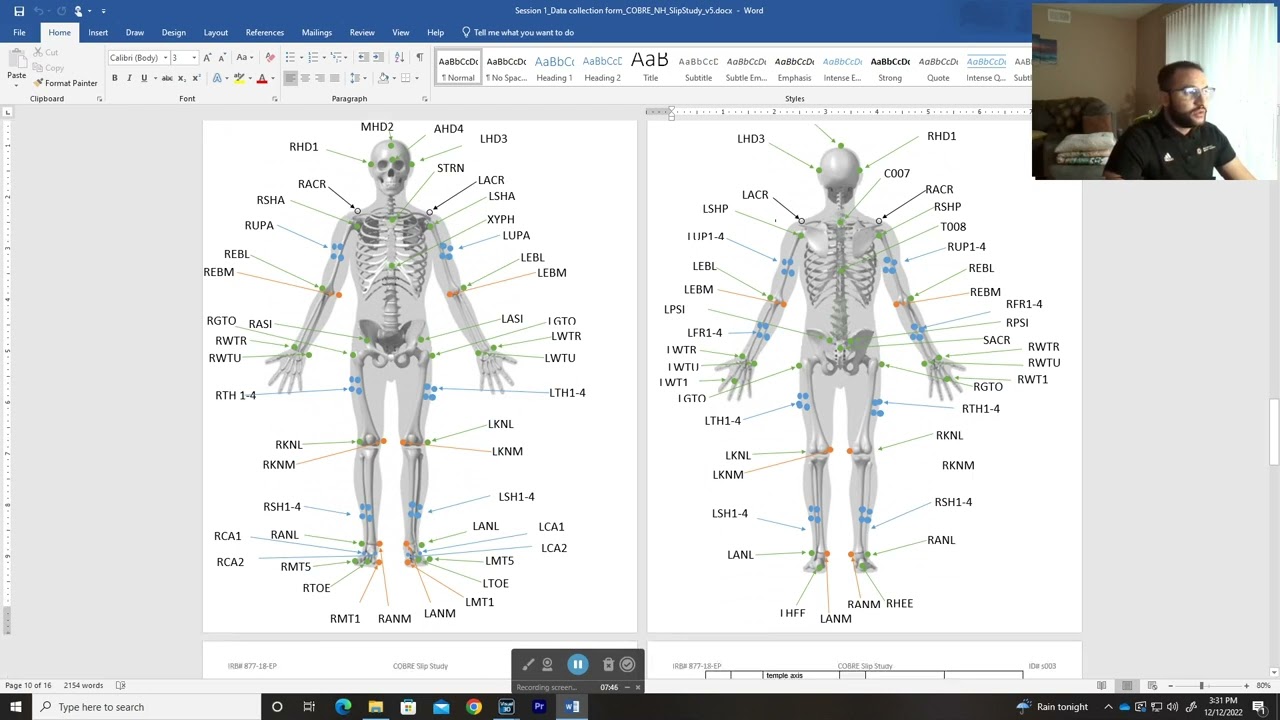The width and height of the screenshot is (1280, 720).
Task: Align text left
Action: (290, 78)
